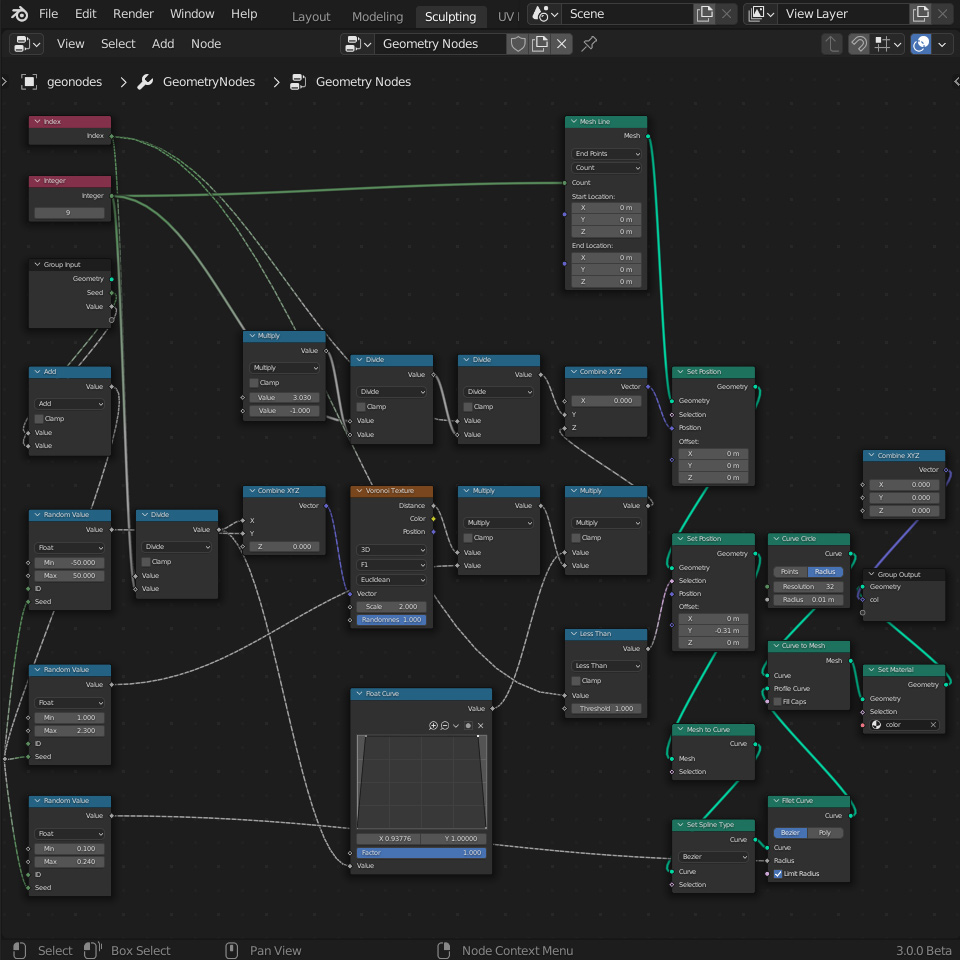Open the Voronoi Euclidean metric dropdown
960x960 pixels.
(390, 579)
